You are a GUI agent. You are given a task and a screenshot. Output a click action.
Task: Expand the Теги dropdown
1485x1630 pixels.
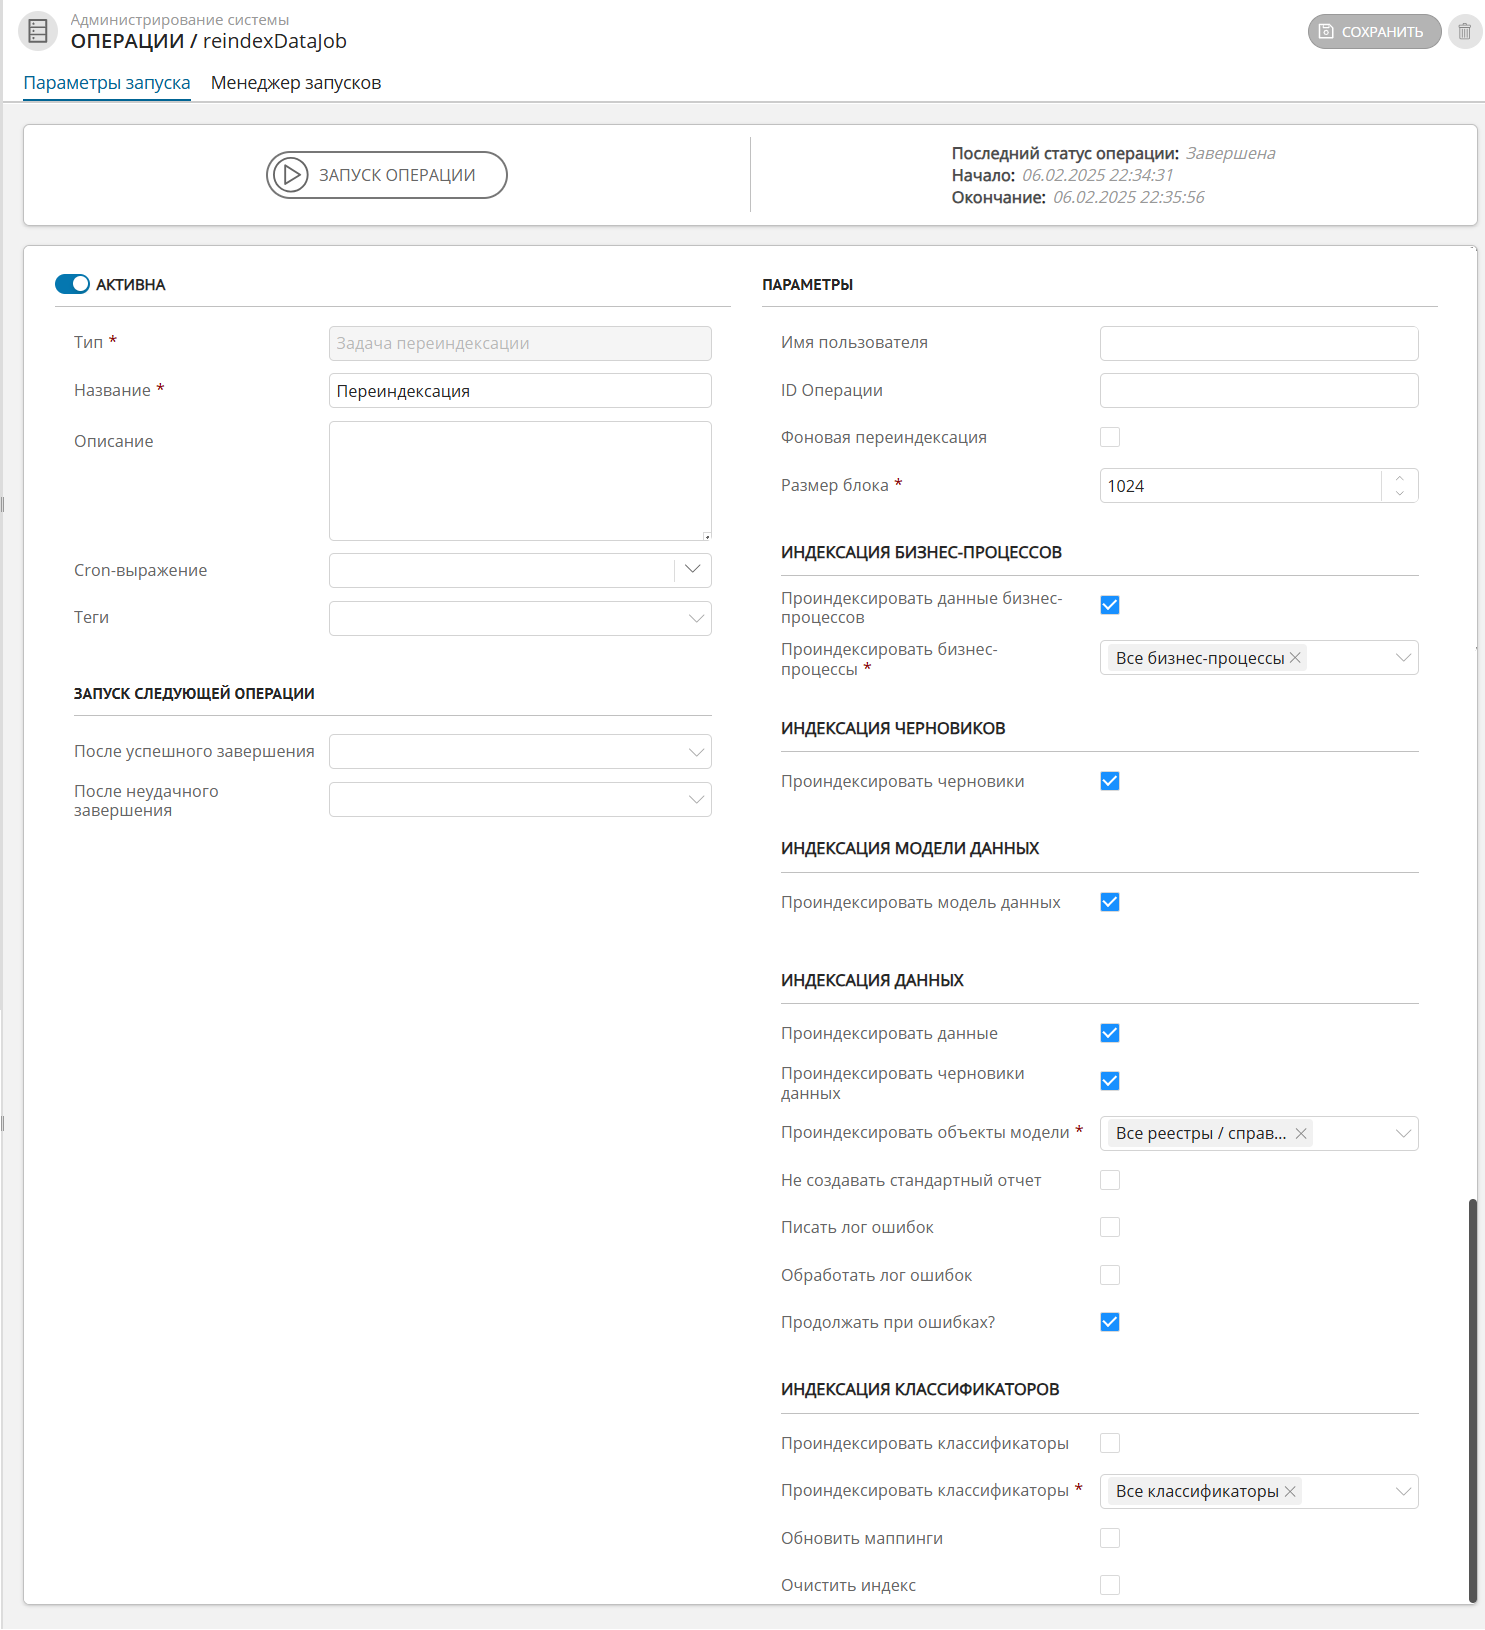[x=696, y=618]
